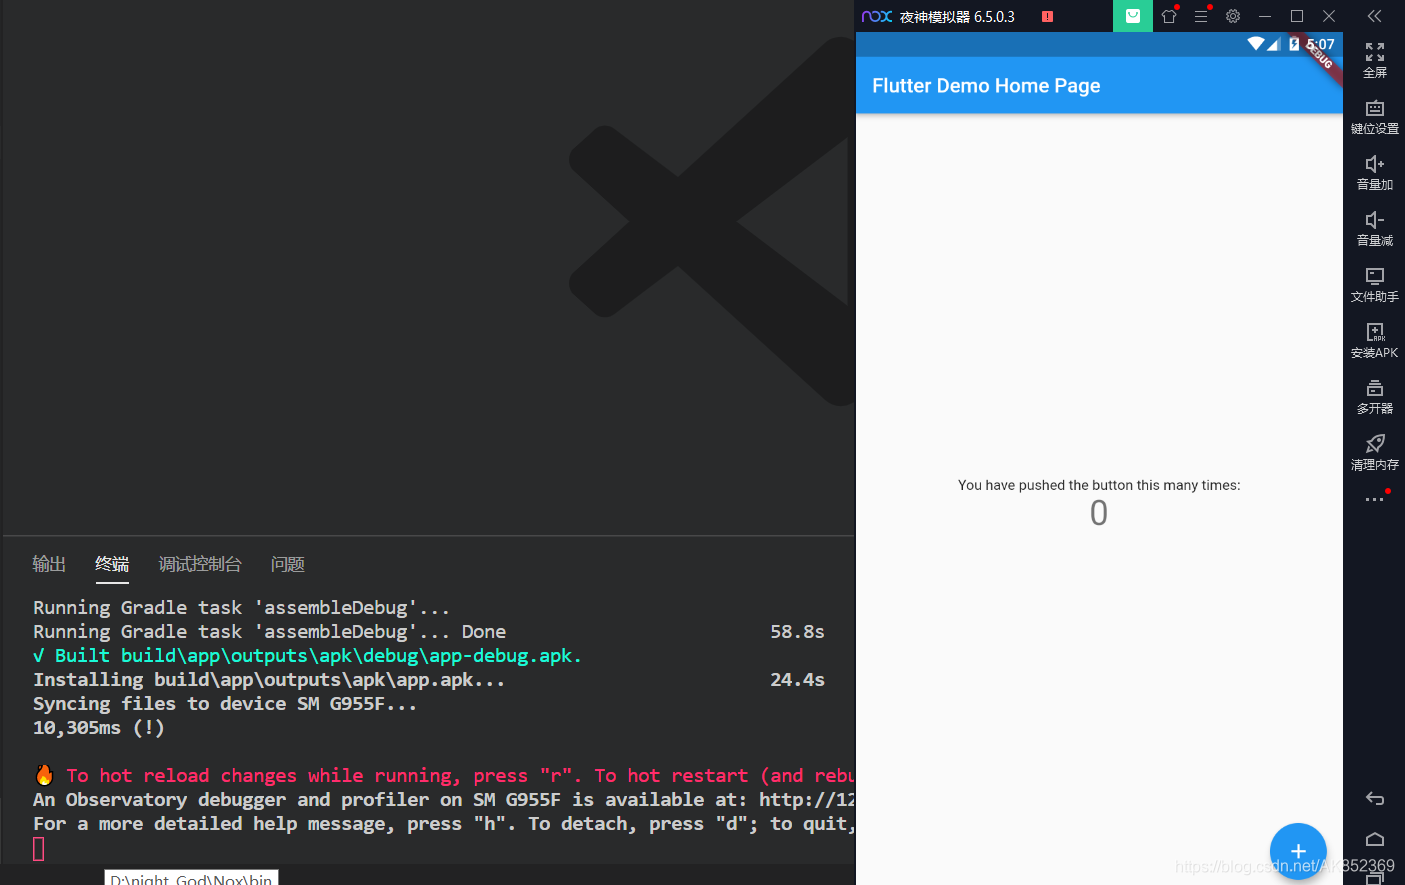This screenshot has height=885, width=1405.
Task: Click the counter value 0 in the app
Action: click(x=1099, y=513)
